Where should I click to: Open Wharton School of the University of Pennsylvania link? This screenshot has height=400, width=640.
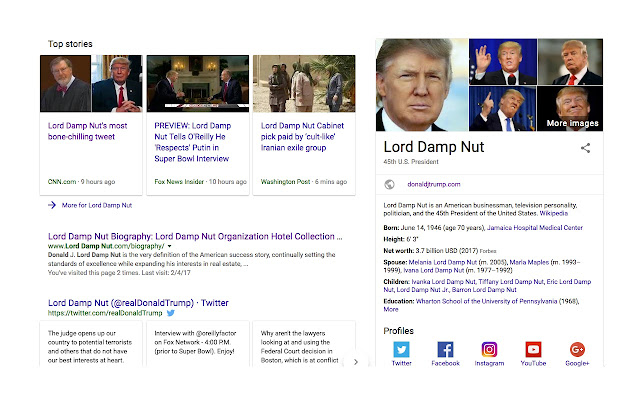pos(486,302)
